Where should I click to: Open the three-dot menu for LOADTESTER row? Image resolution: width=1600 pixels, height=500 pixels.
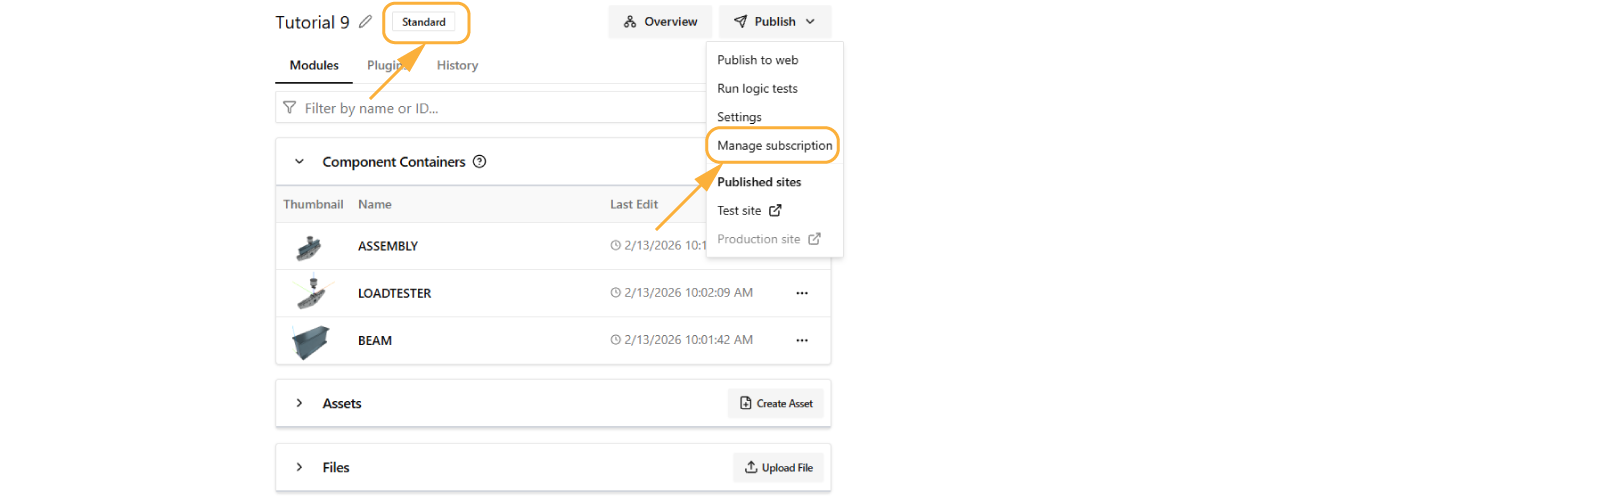801,293
